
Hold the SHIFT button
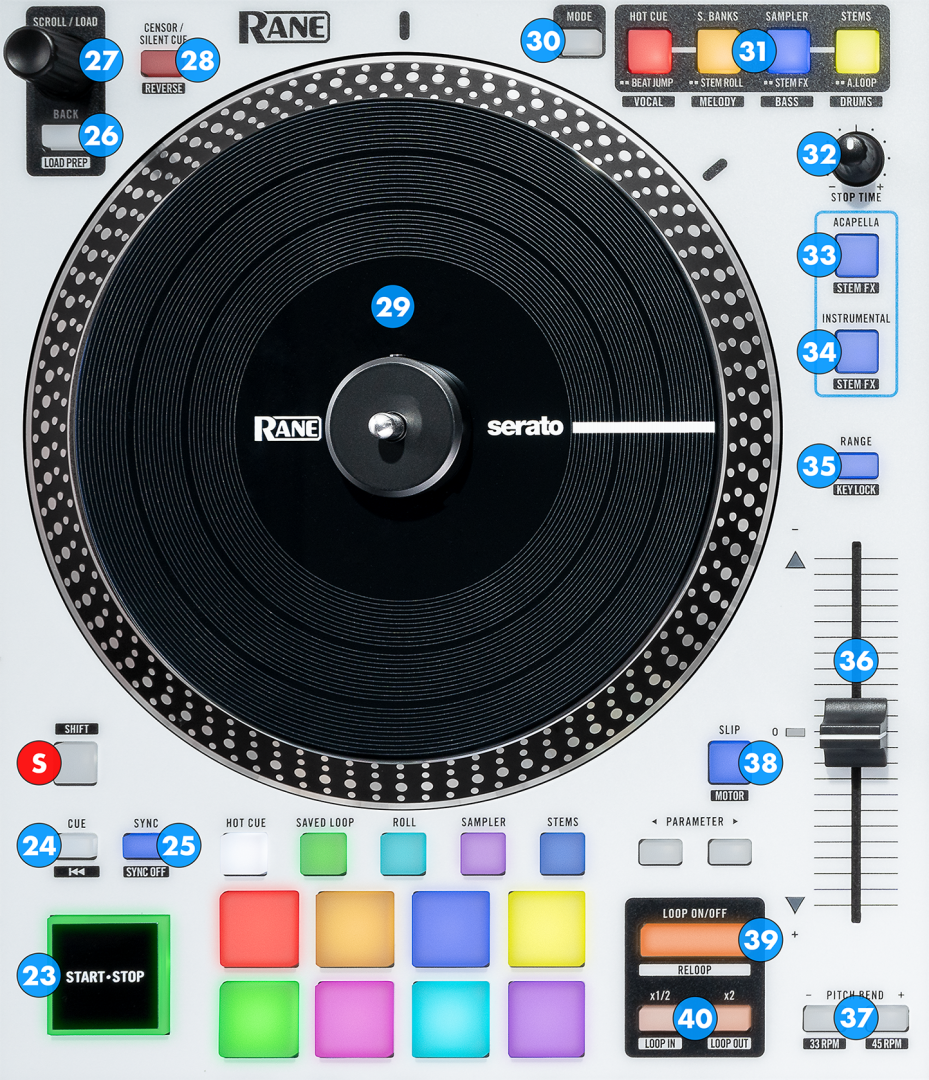tap(76, 762)
